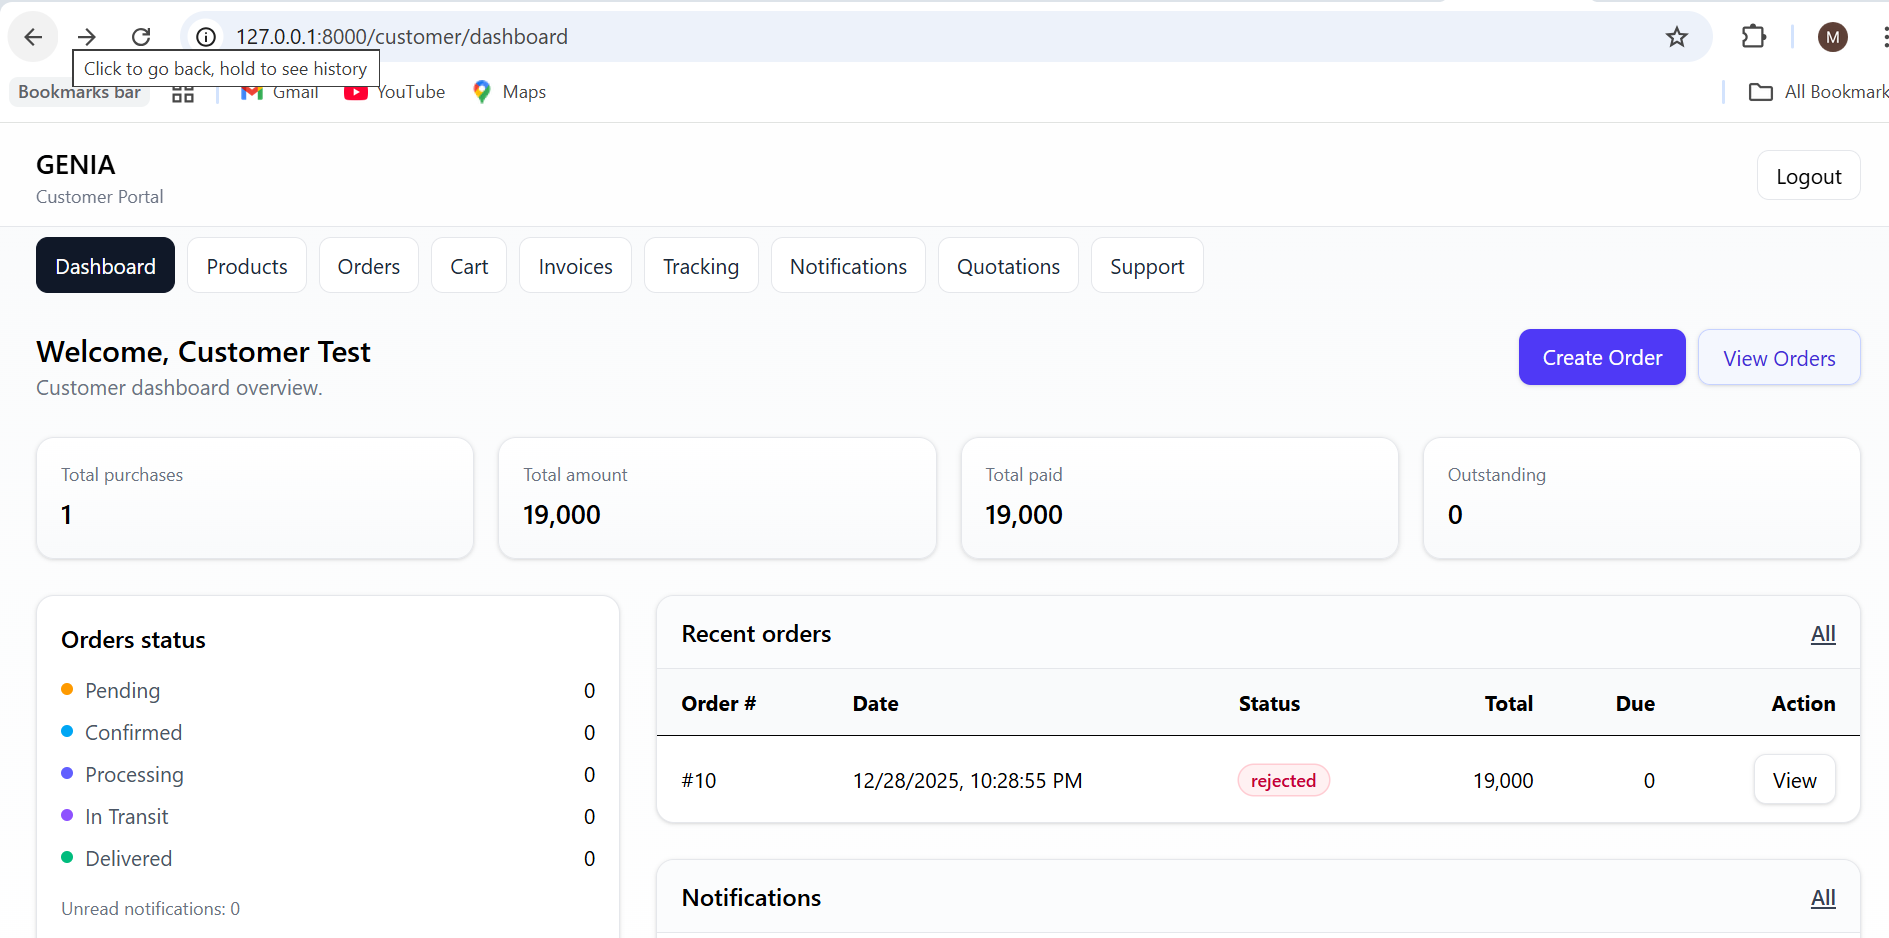The height and width of the screenshot is (938, 1889).
Task: Open site information icon in the address bar
Action: click(x=205, y=36)
